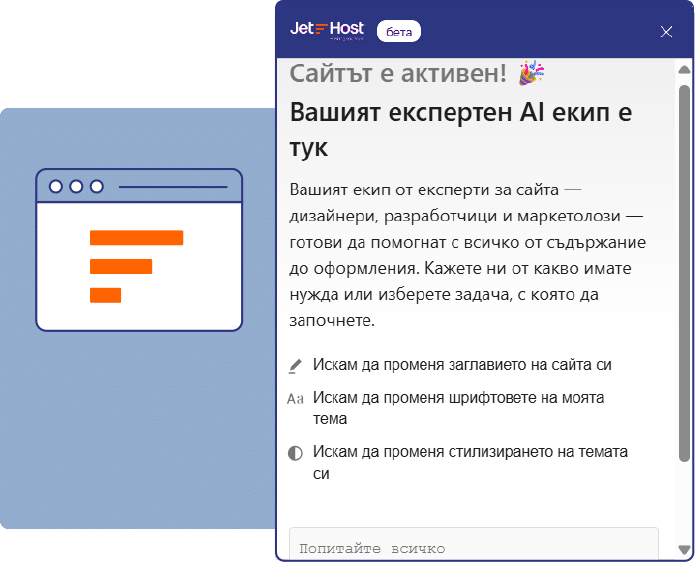Focus the "Попитайте всичко" input field

pos(473,547)
